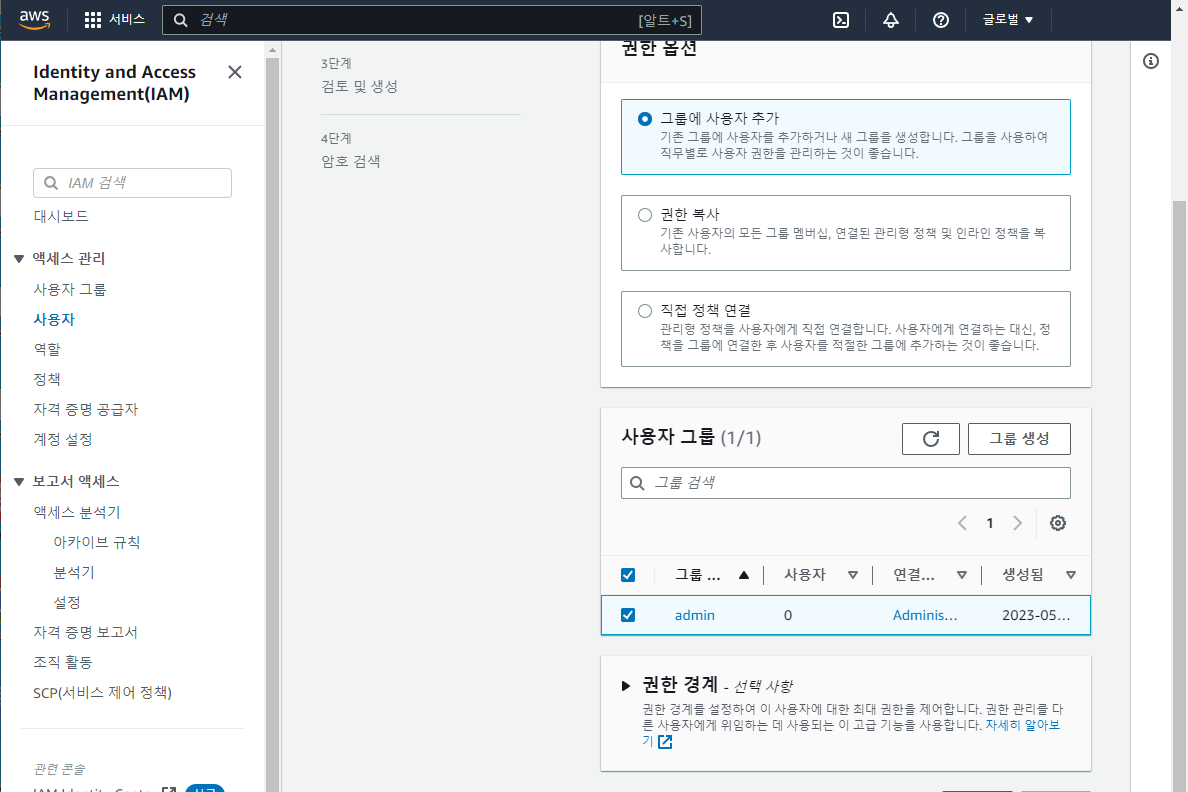Click the sidebar scrollbar up arrow
Screen dimensions: 1188x792
point(273,51)
